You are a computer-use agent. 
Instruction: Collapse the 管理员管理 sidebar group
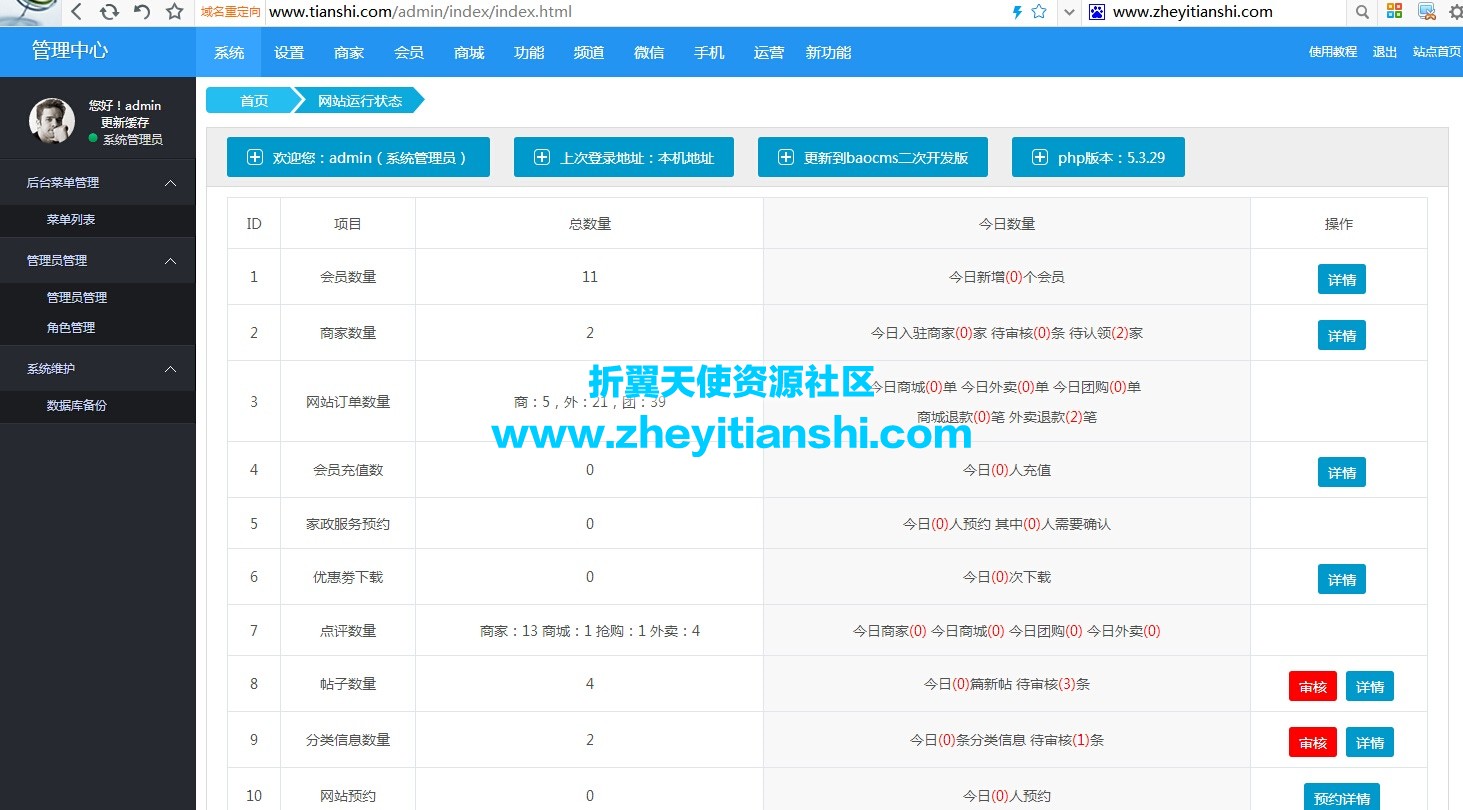(170, 259)
